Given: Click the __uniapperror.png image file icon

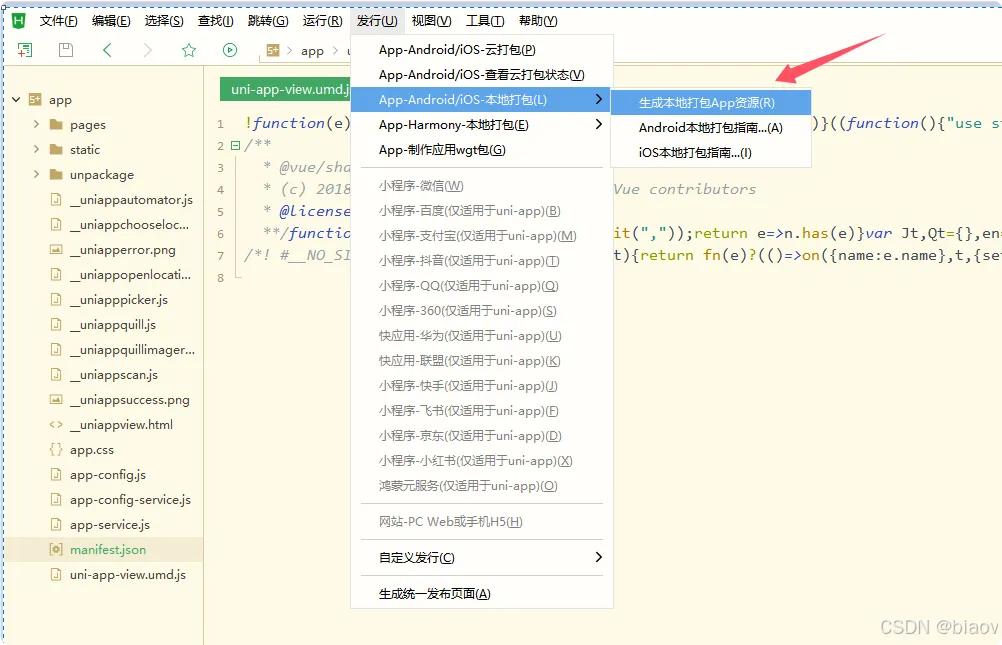Looking at the screenshot, I should tap(56, 250).
